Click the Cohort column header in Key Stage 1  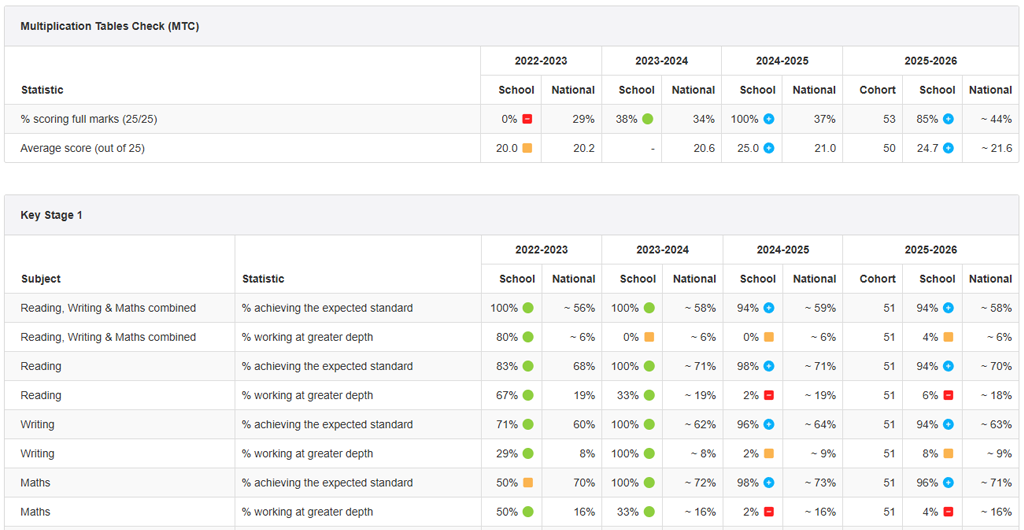(x=878, y=279)
